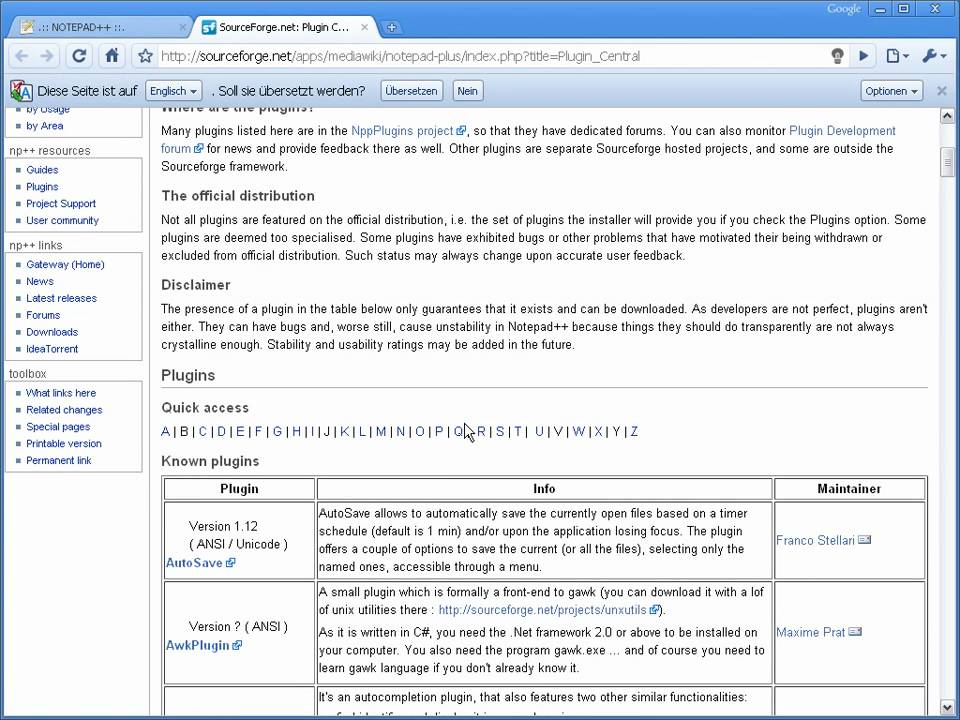Open the Optionen dropdown
Viewport: 960px width, 720px height.
891,91
